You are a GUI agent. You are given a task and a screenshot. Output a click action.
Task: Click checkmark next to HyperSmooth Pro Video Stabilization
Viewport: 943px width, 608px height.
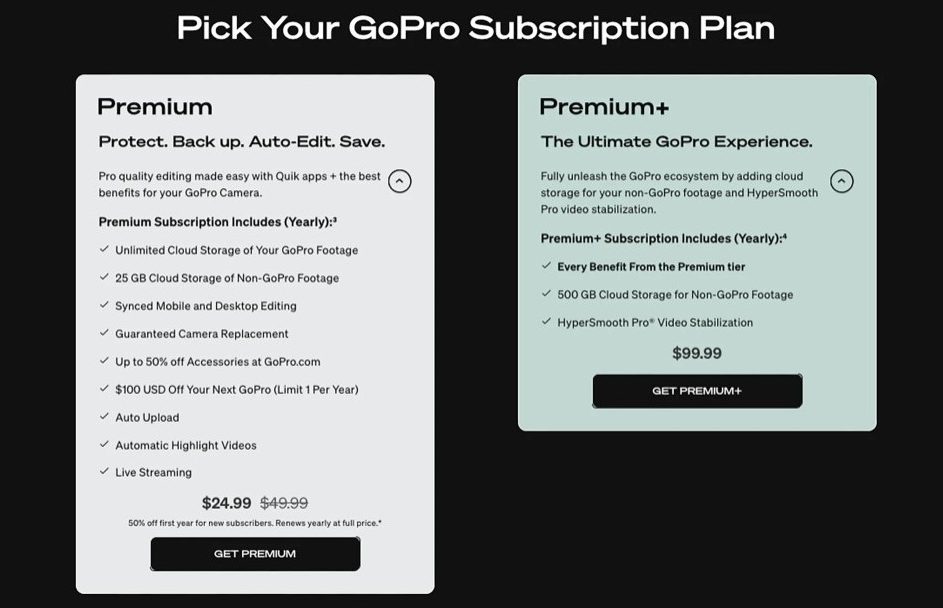click(x=546, y=322)
